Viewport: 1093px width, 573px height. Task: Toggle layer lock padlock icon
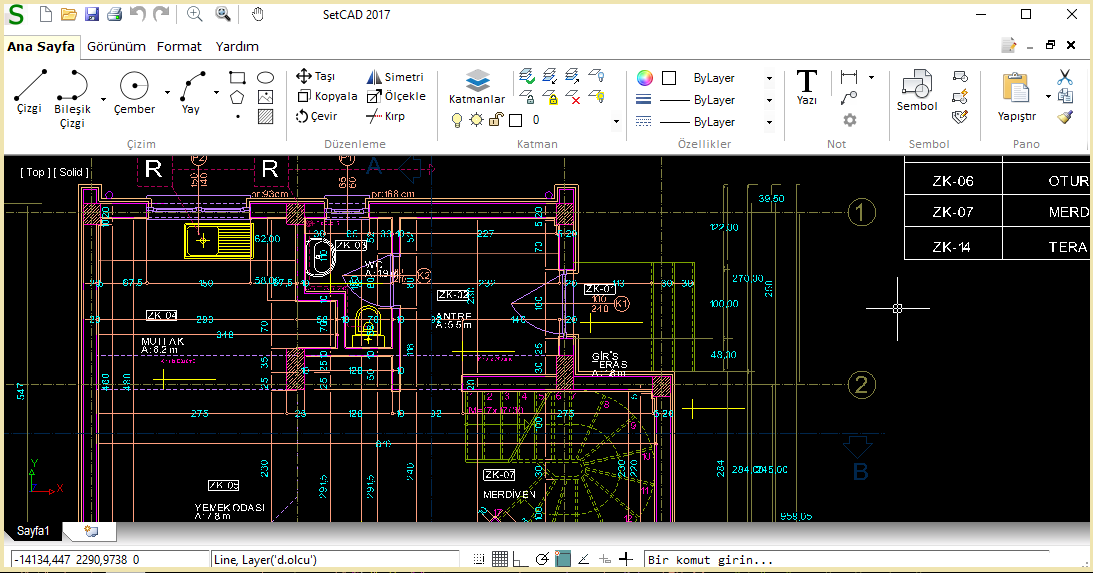pyautogui.click(x=495, y=120)
